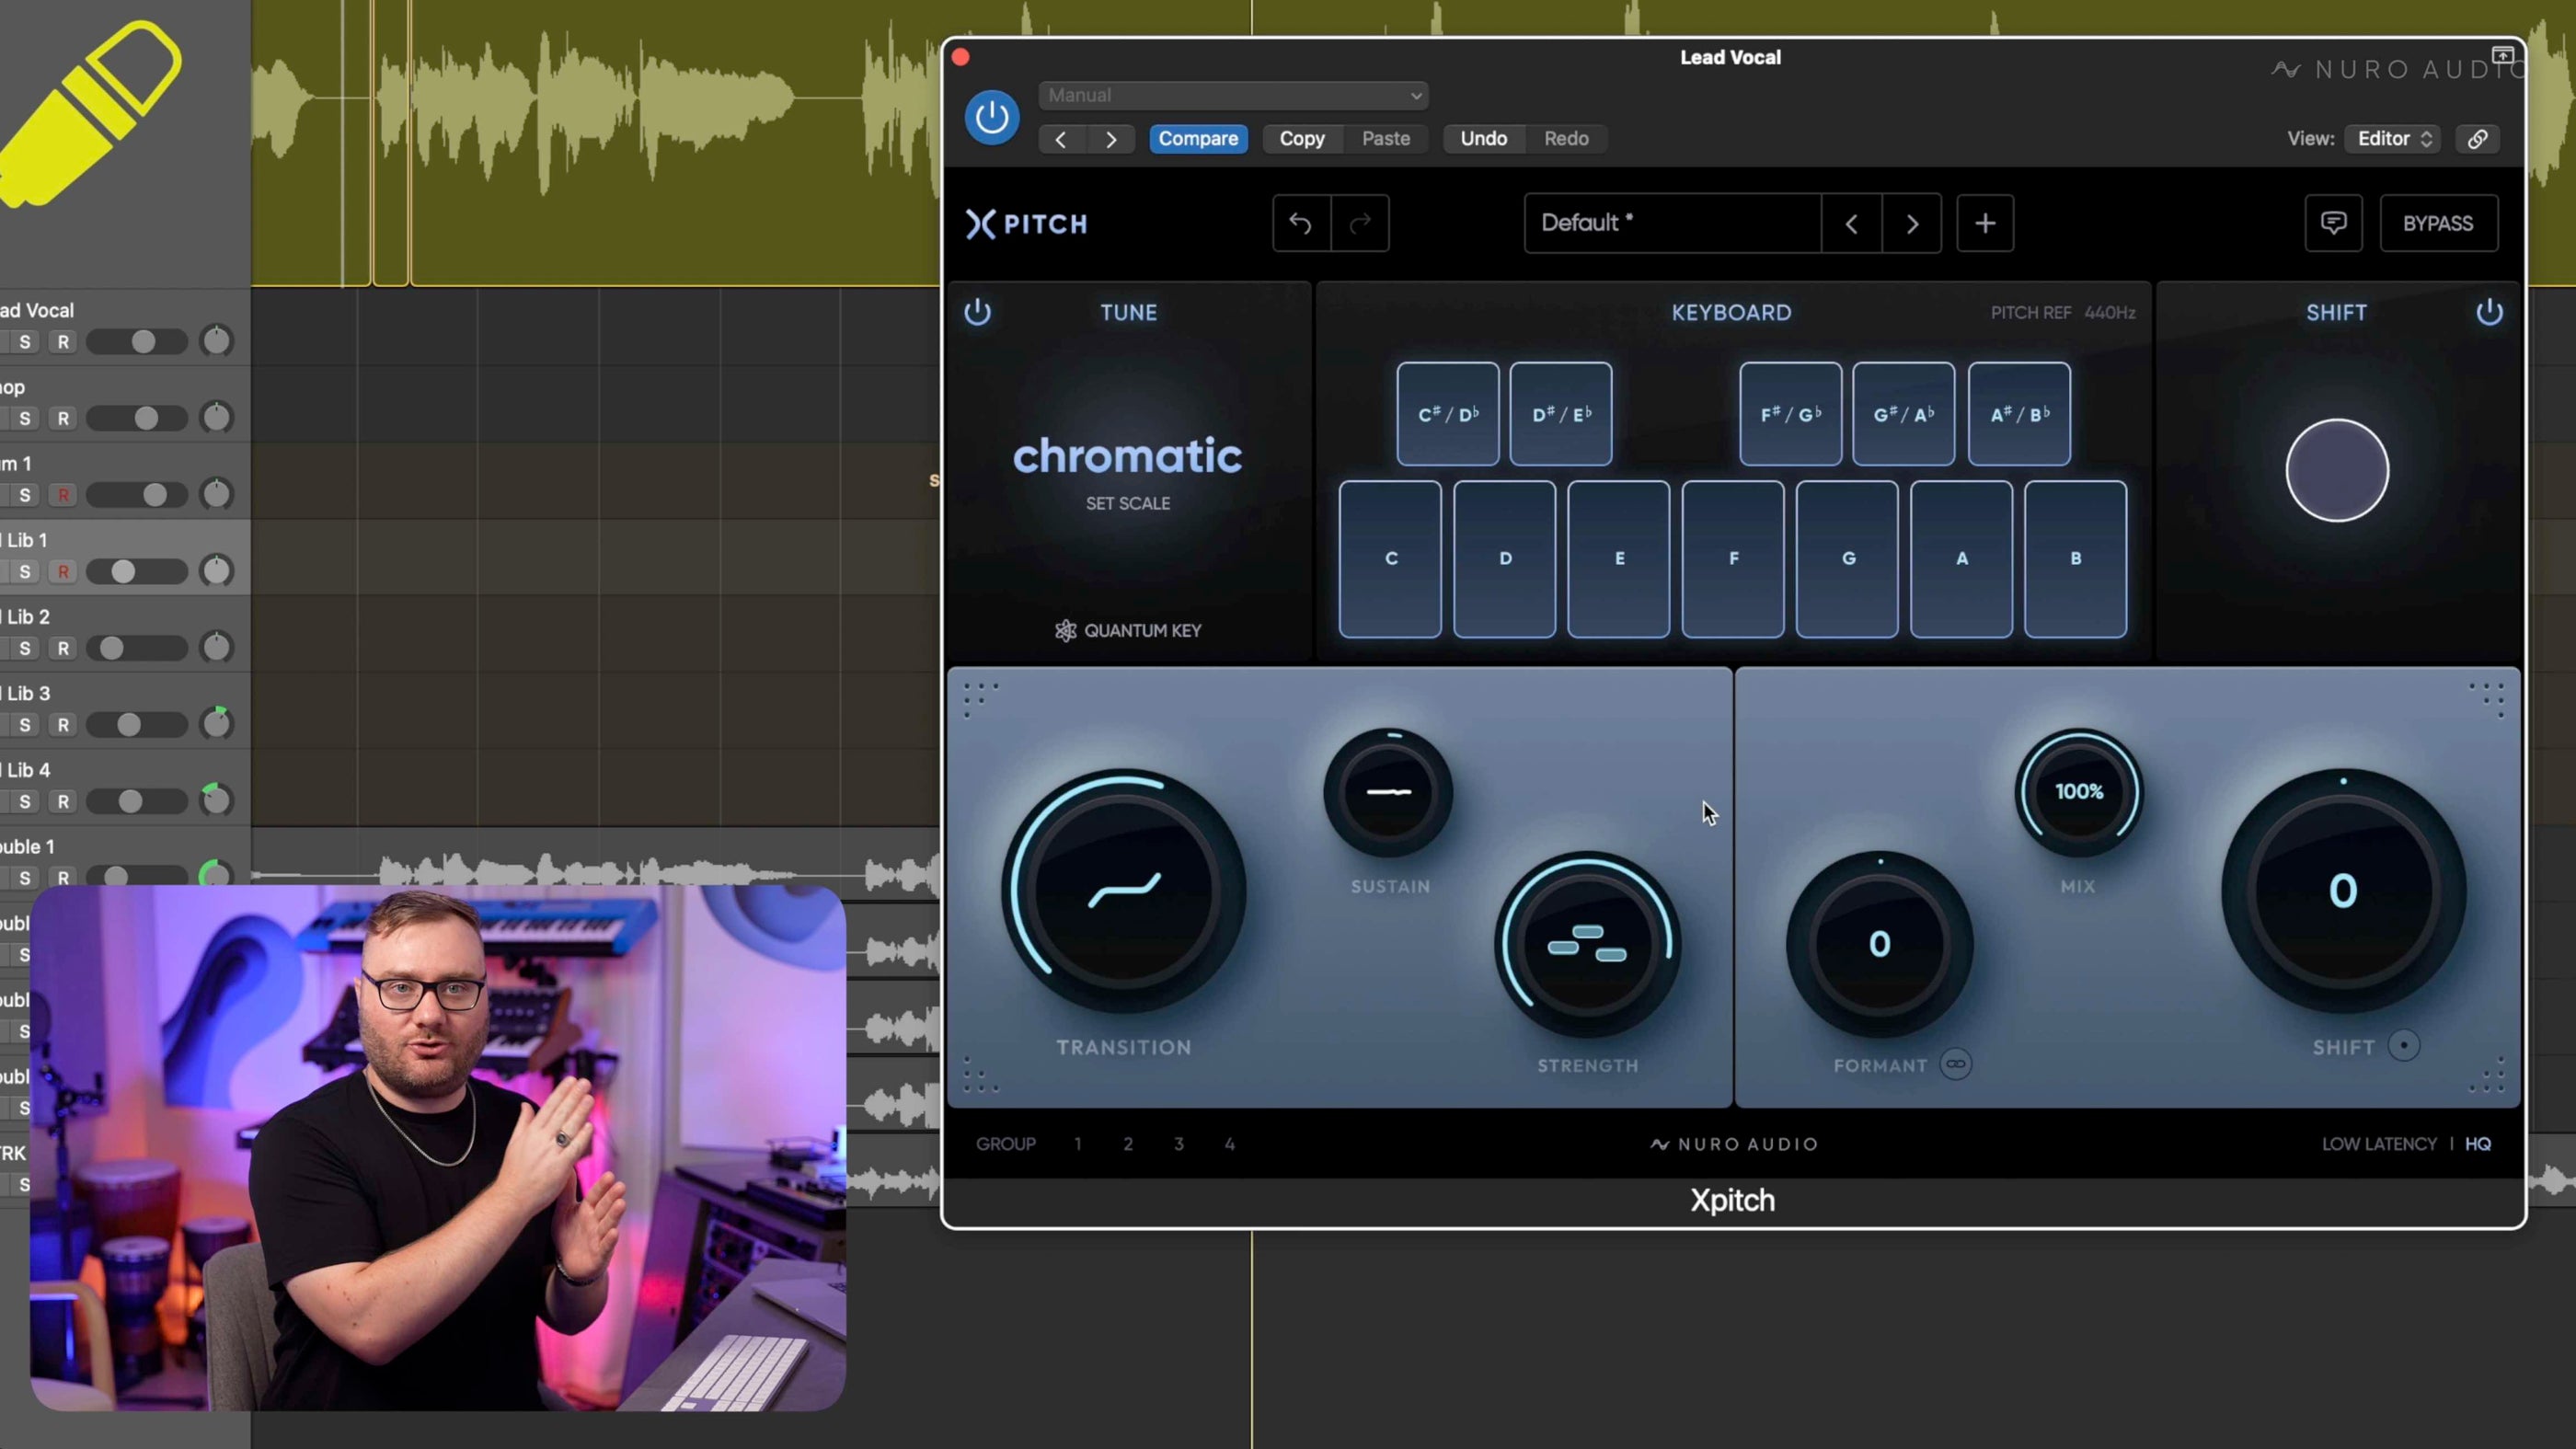Select Group 2 at the bottom
This screenshot has width=2576, height=1449.
(x=1128, y=1144)
